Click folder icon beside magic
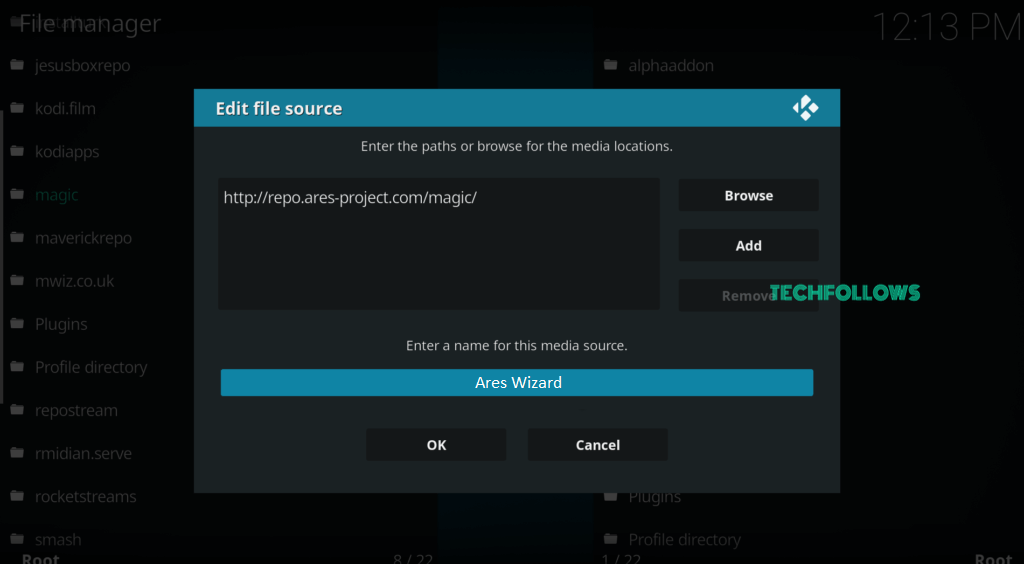The image size is (1024, 564). click(18, 195)
